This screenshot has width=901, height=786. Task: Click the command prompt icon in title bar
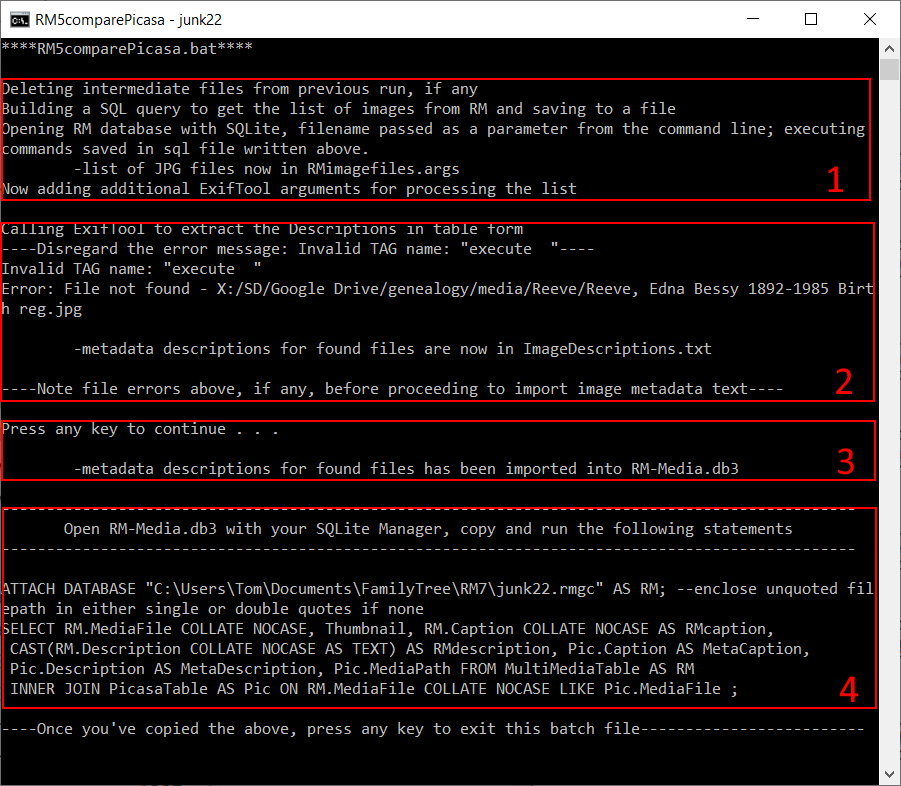coord(20,20)
